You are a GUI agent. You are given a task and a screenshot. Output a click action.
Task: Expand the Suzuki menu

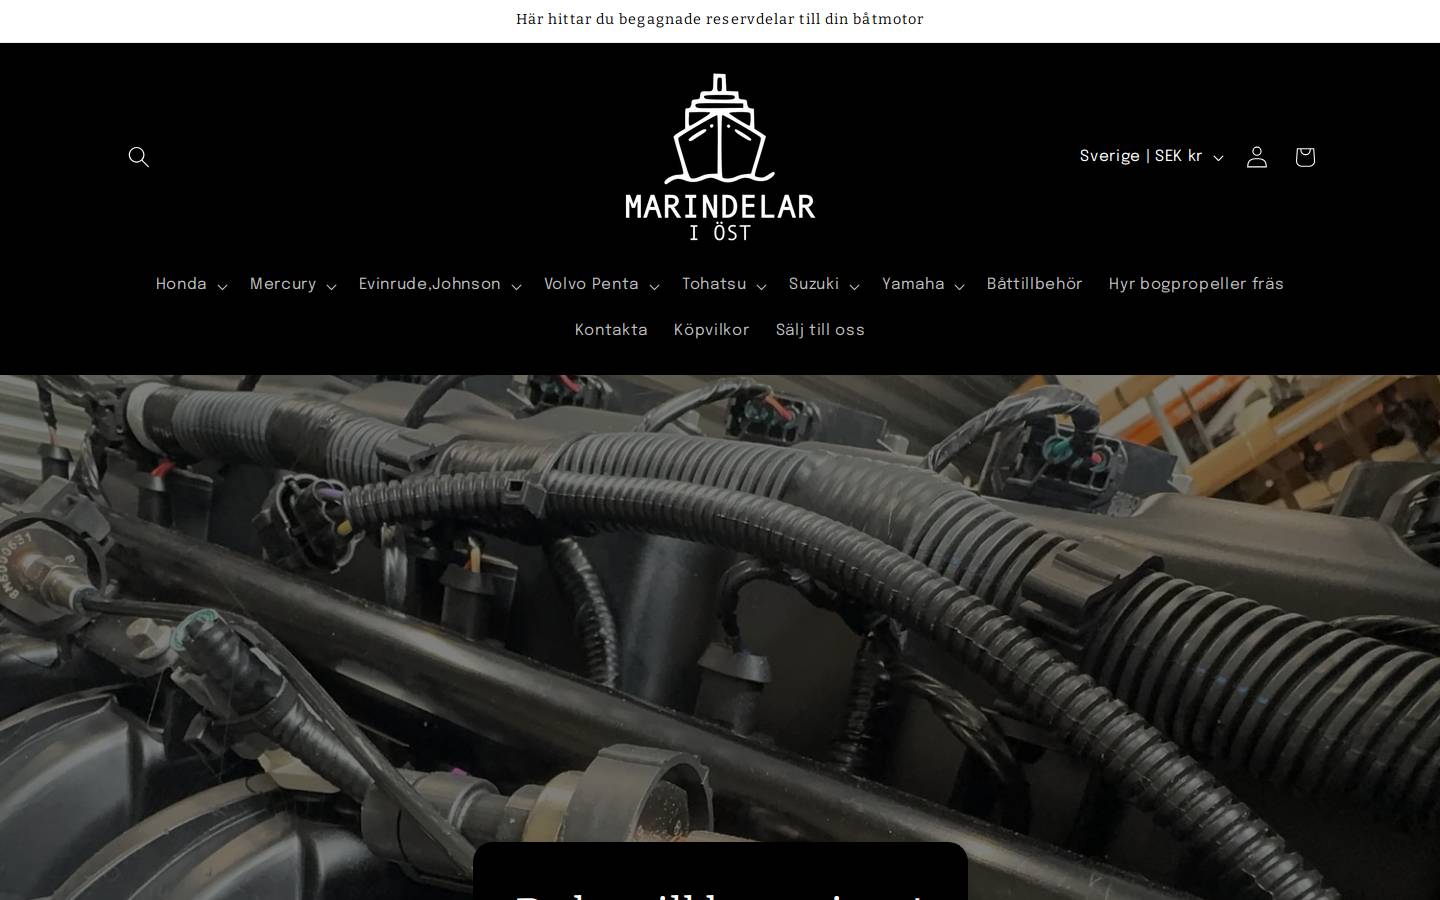tap(824, 285)
